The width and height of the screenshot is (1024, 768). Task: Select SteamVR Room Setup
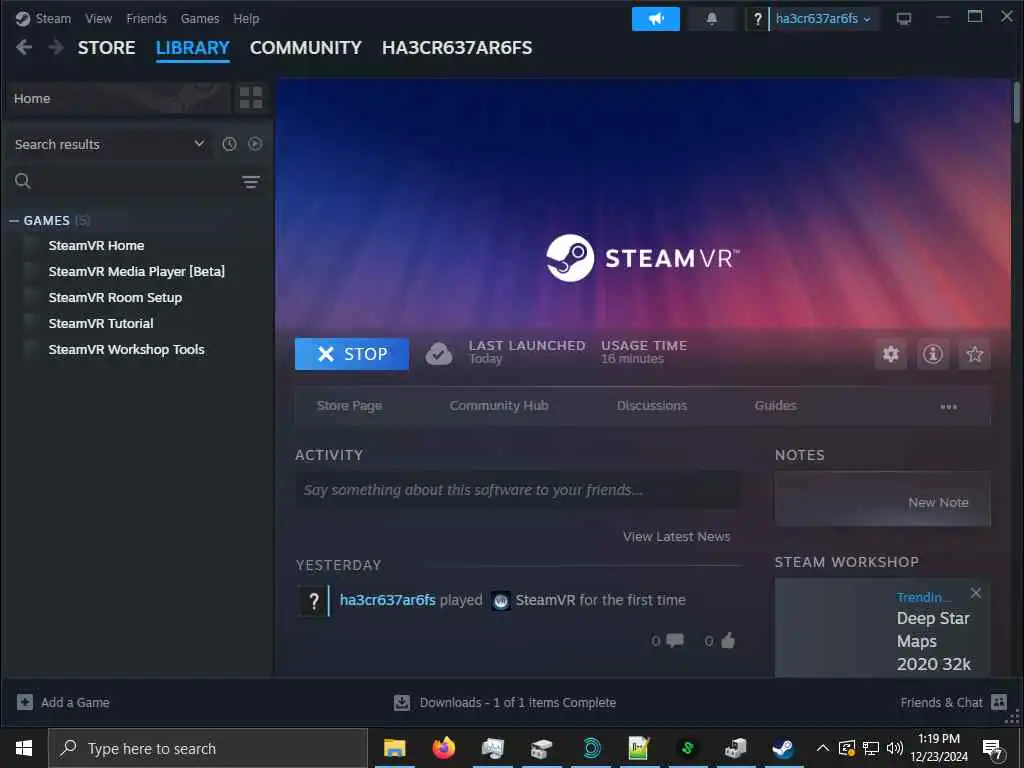click(x=115, y=297)
